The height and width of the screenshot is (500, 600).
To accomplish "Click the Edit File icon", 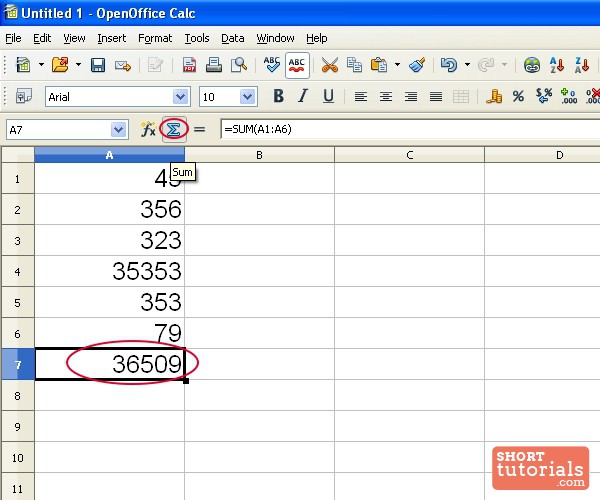I will pos(155,65).
